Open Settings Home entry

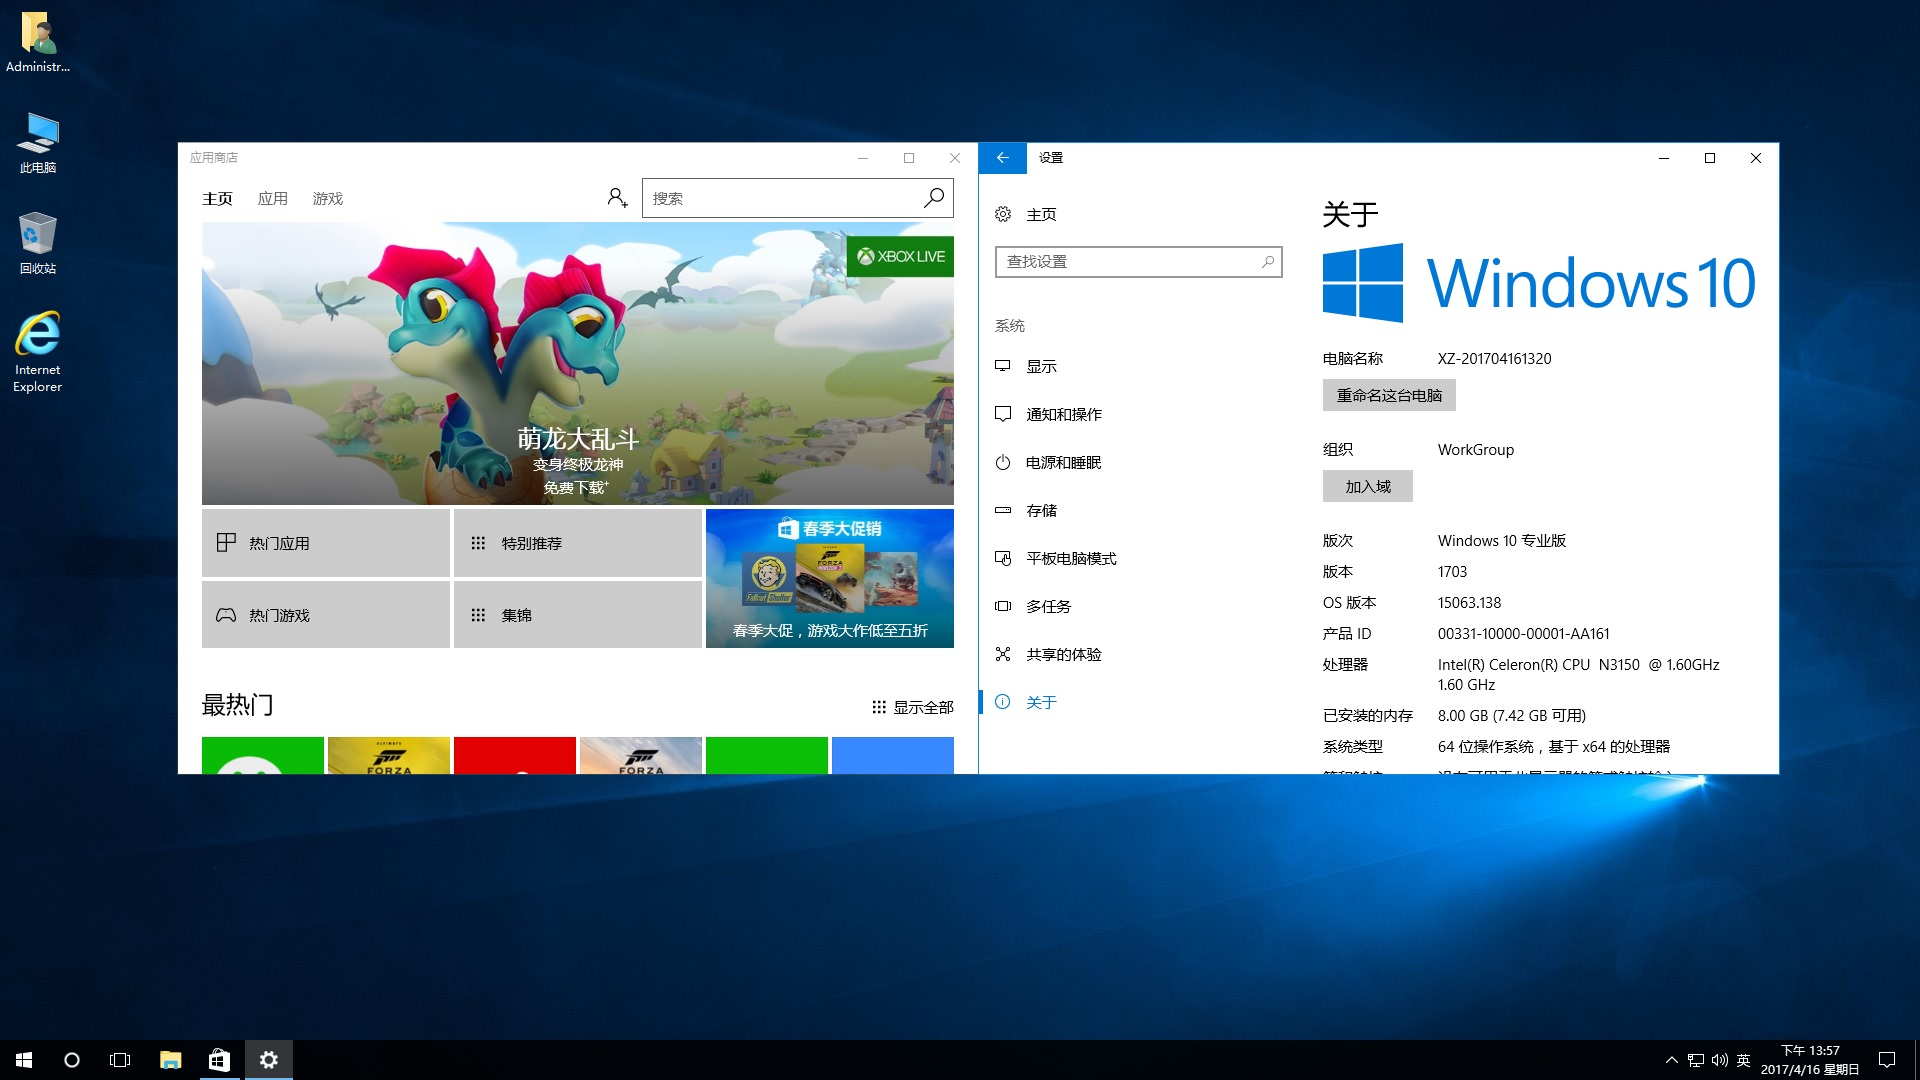(1138, 214)
